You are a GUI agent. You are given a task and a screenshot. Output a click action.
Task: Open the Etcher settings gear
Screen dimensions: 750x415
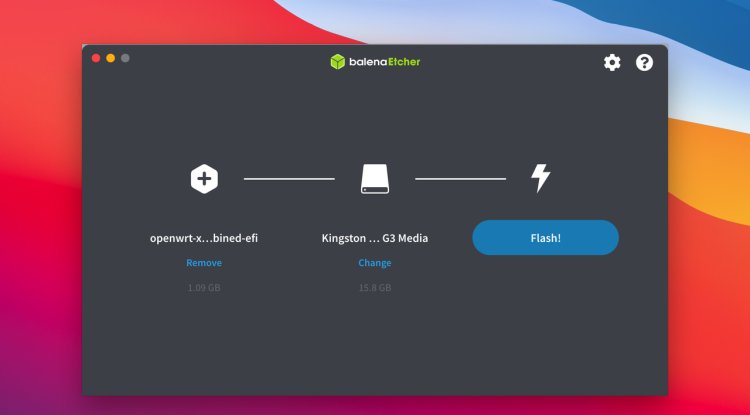612,62
